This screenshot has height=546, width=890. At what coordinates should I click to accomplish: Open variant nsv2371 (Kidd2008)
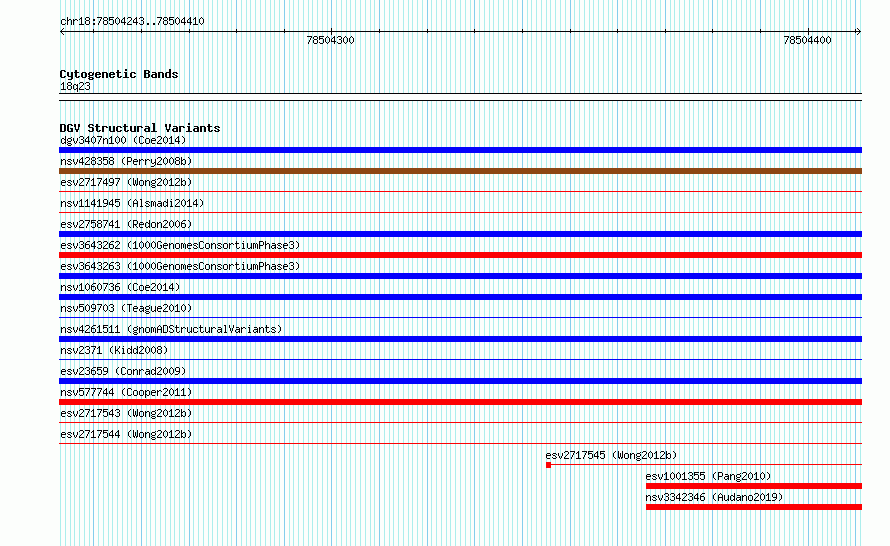click(x=114, y=350)
